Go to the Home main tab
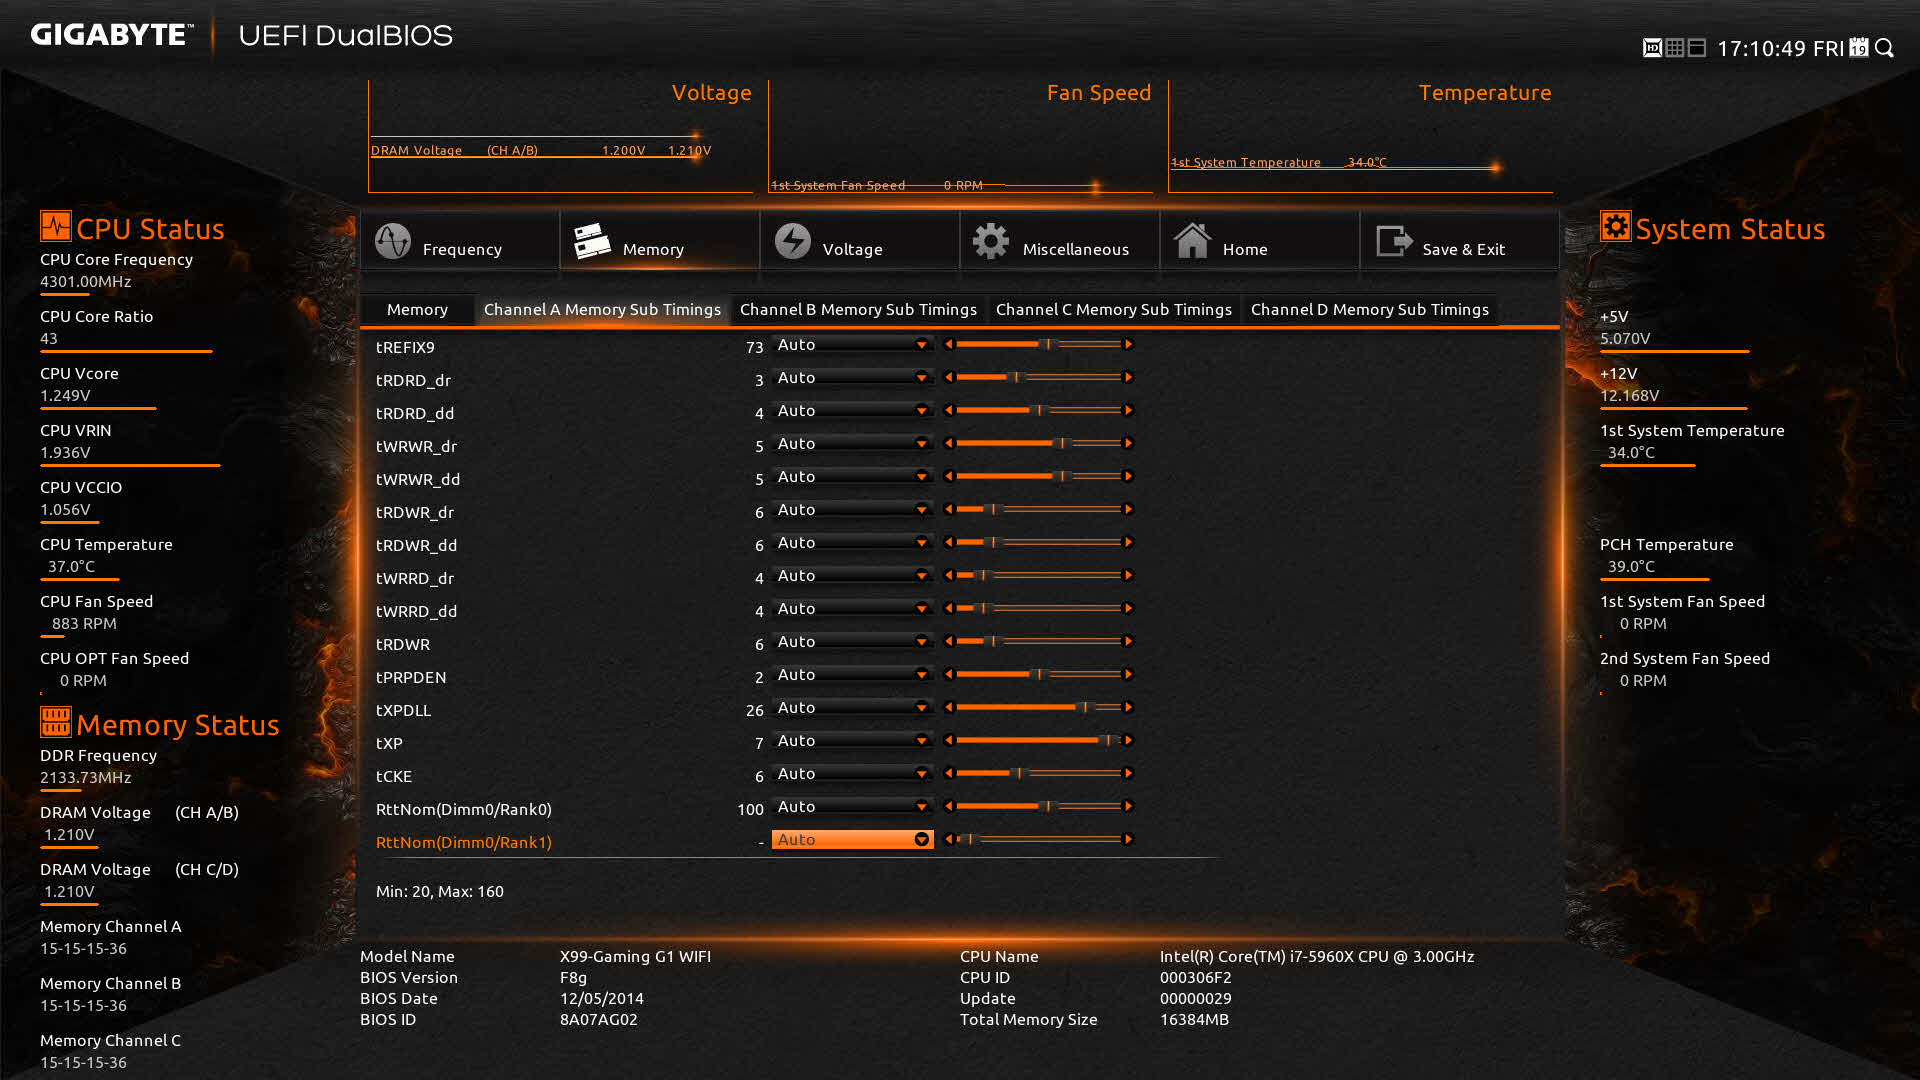 coord(1260,241)
